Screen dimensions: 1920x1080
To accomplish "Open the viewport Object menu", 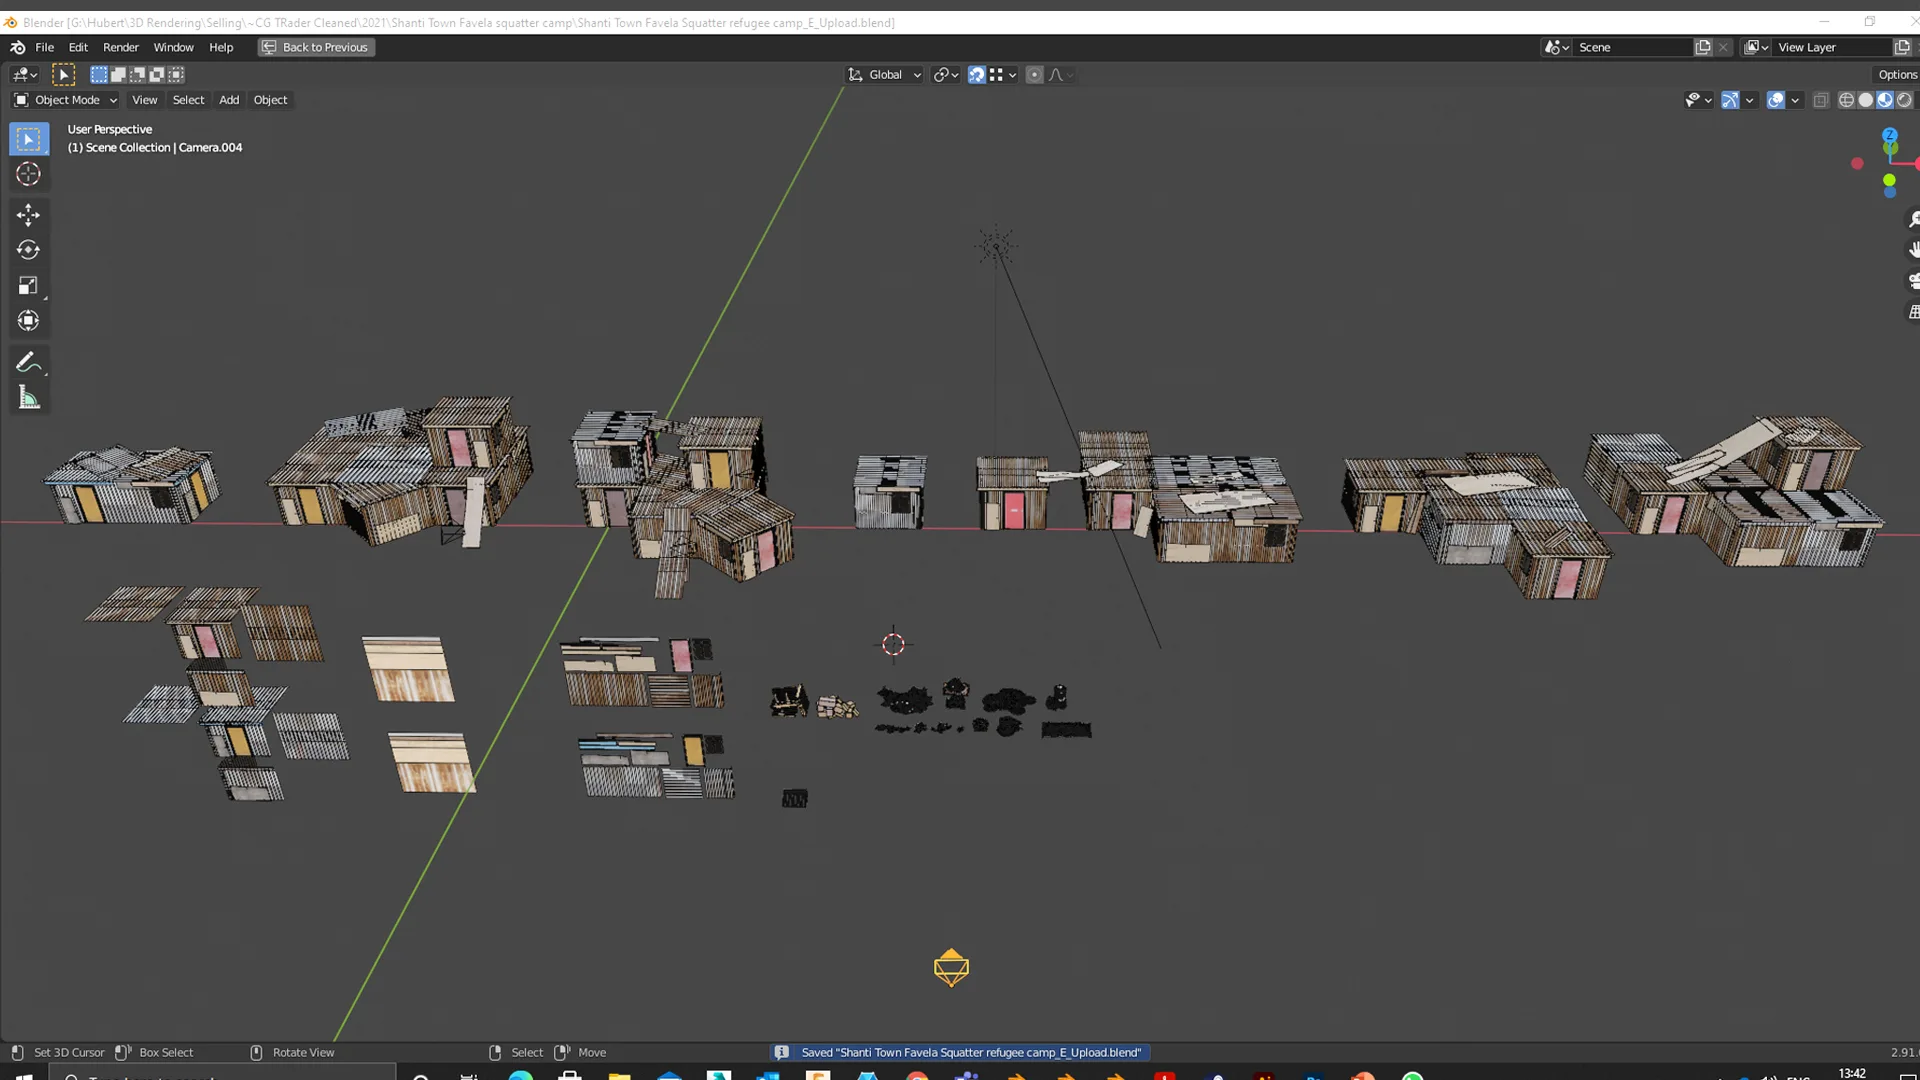I will tap(270, 100).
